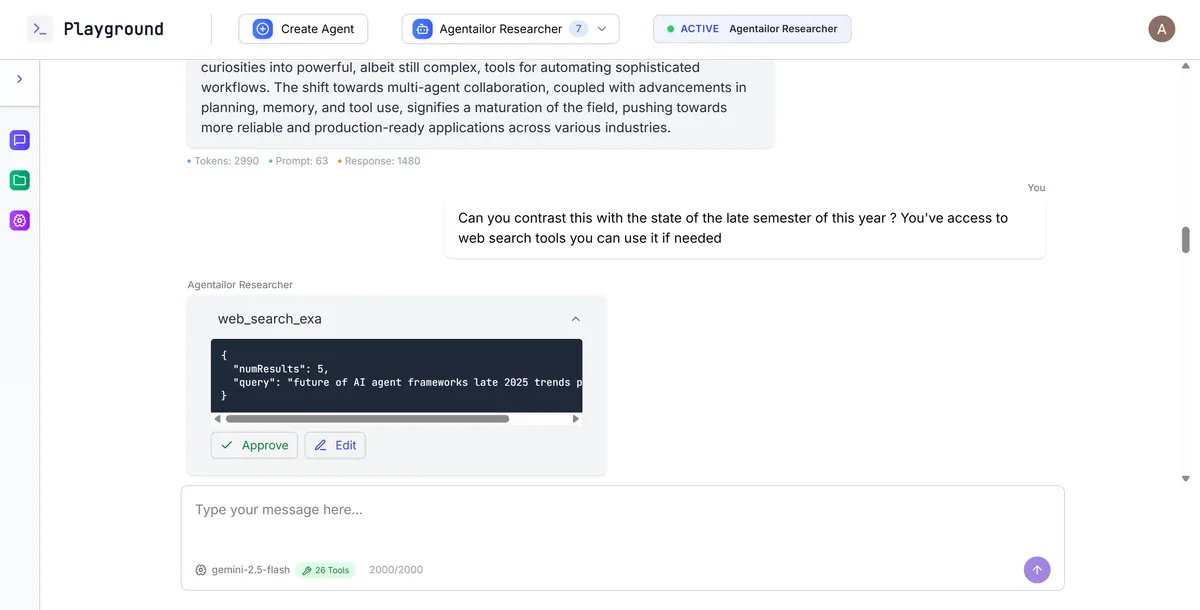Approve the web_search_exa tool call
1200x610 pixels.
point(254,445)
